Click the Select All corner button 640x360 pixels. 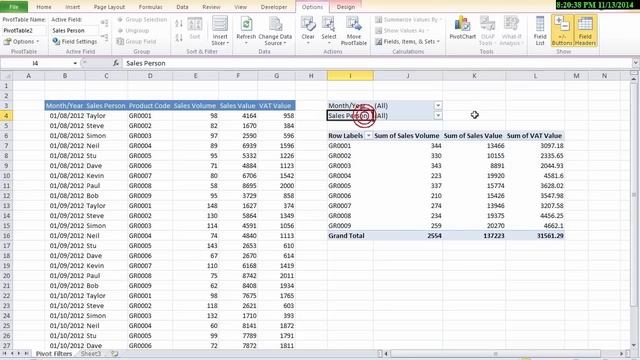point(6,76)
